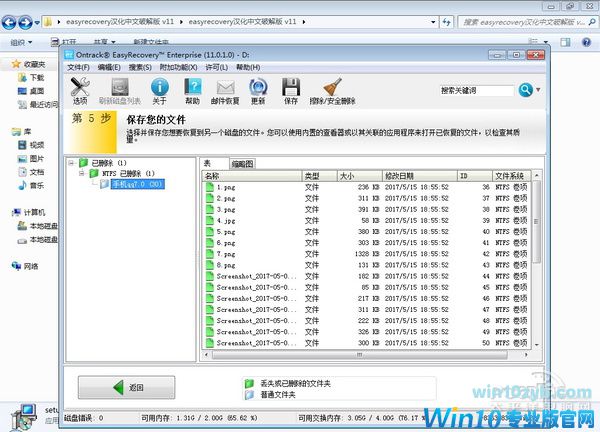
Task: Click Explorer refresh button beside address bar
Action: pyautogui.click(x=446, y=22)
